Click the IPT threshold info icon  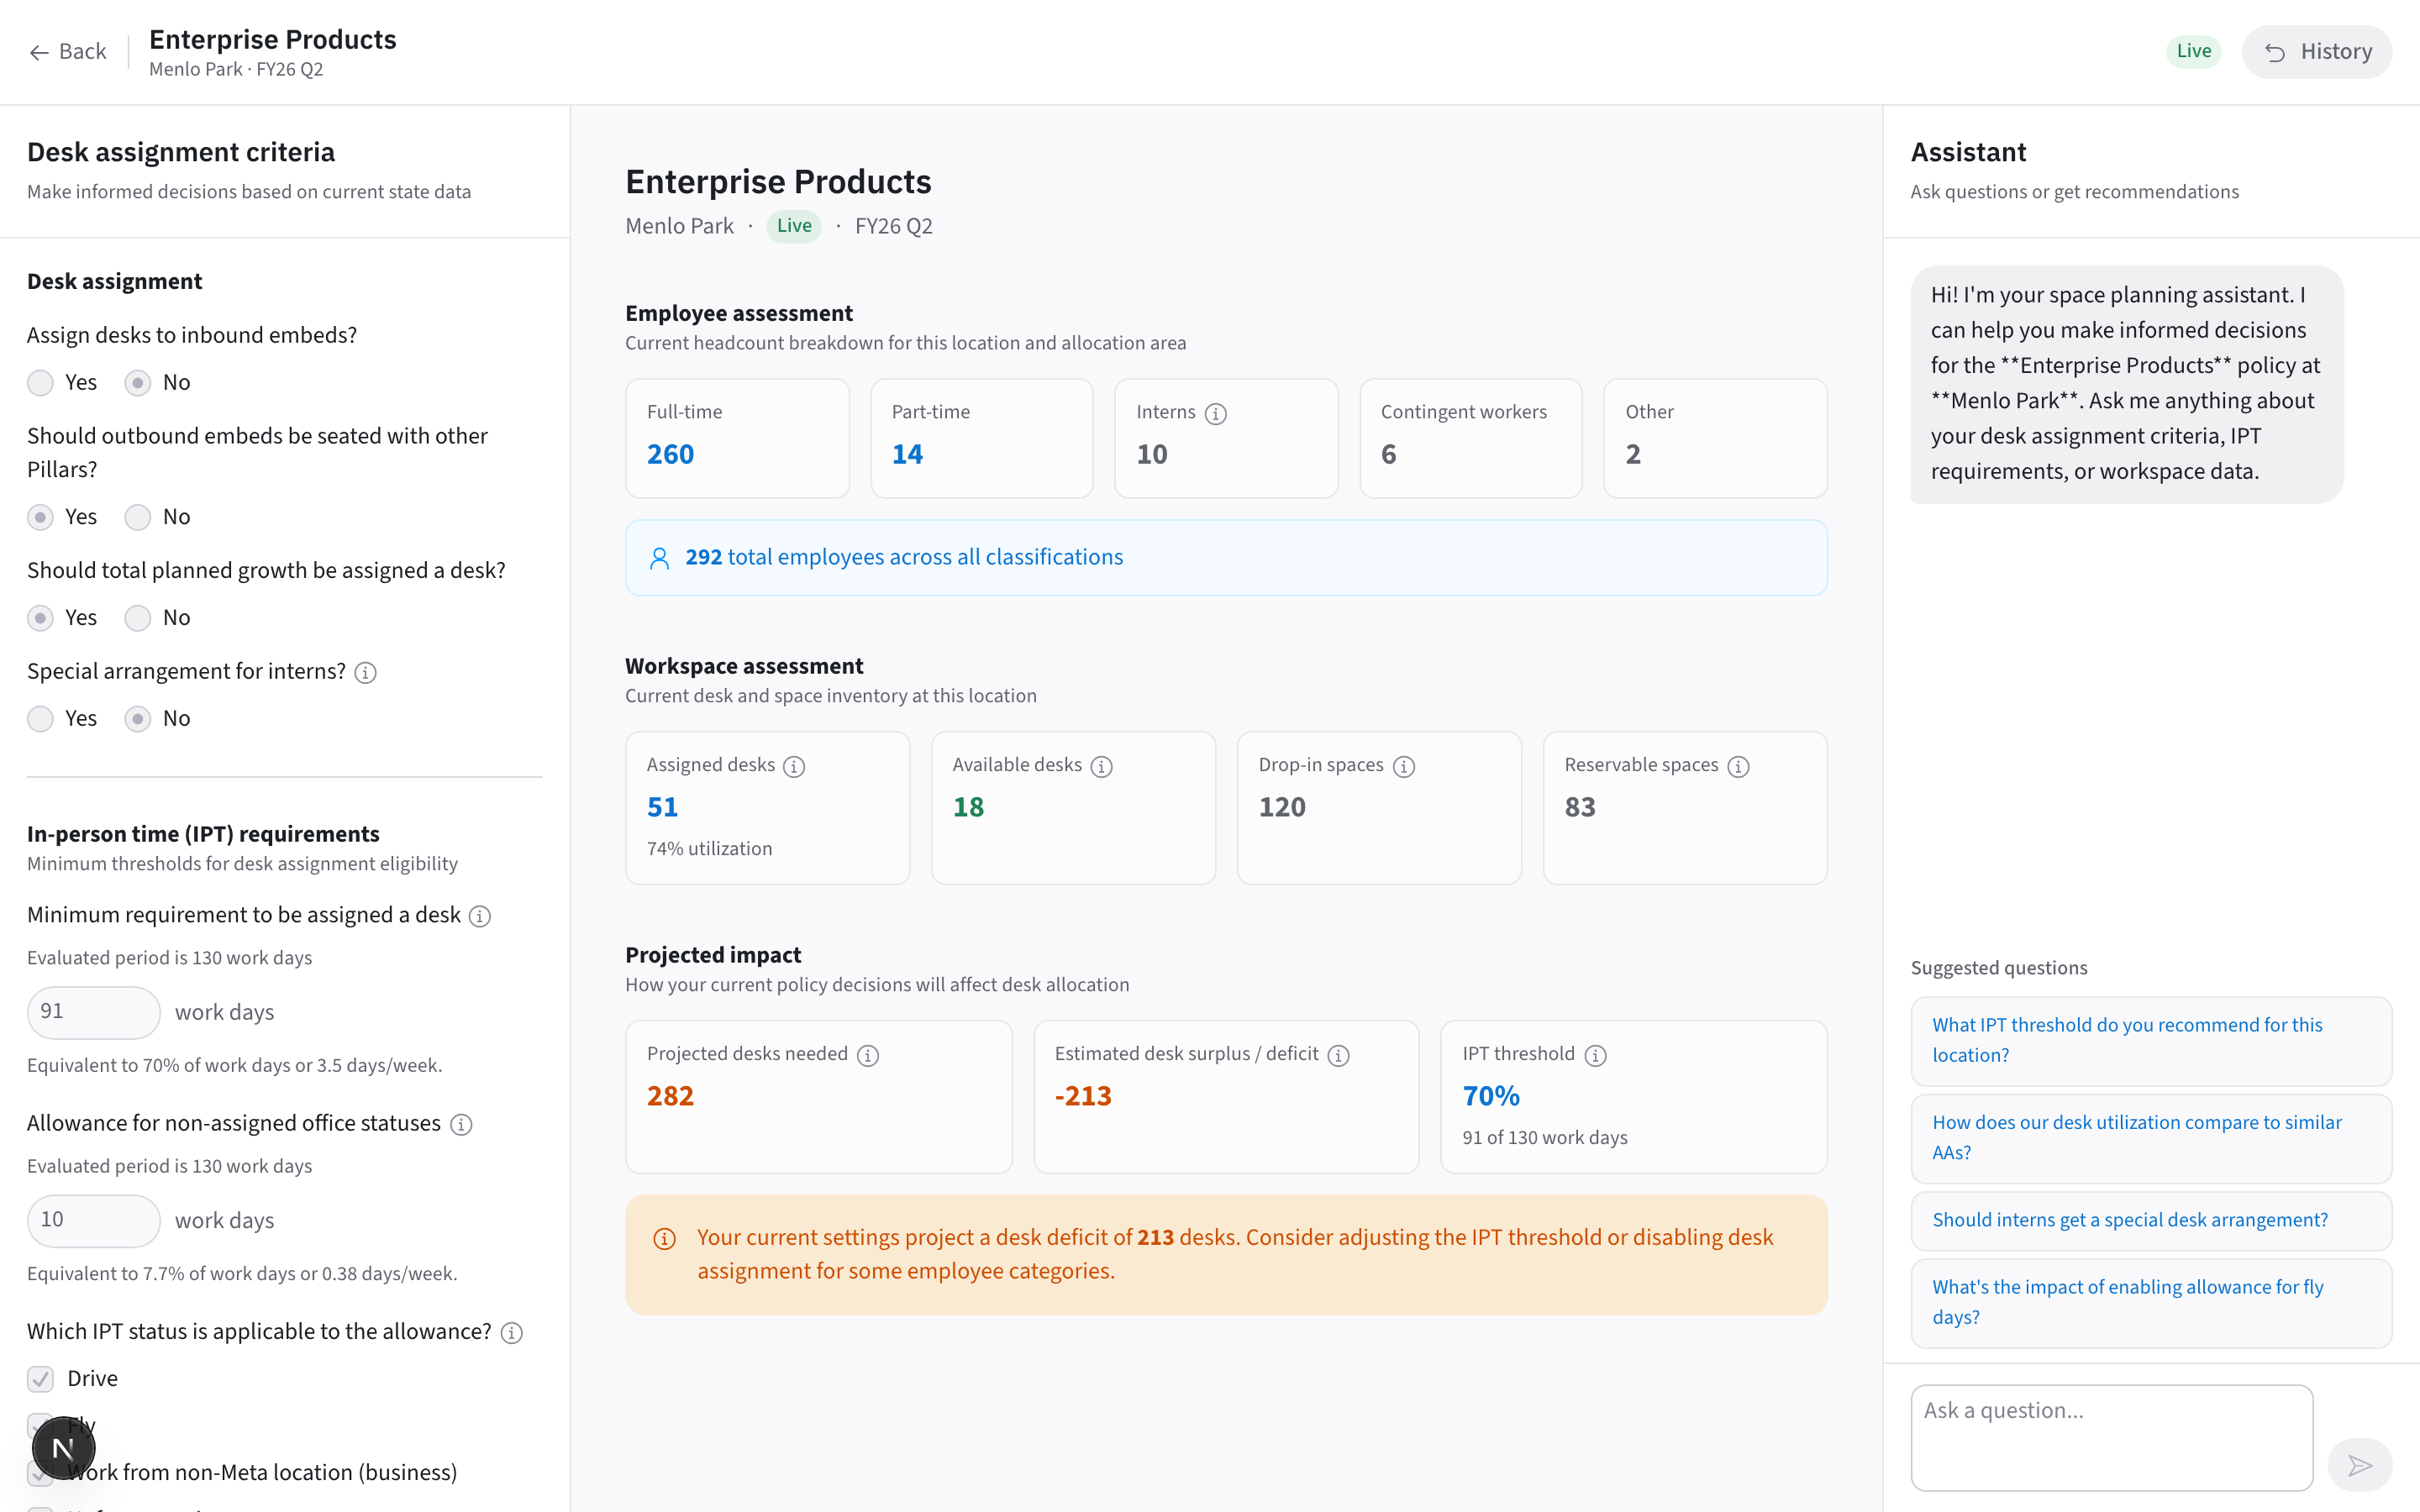[1596, 1055]
